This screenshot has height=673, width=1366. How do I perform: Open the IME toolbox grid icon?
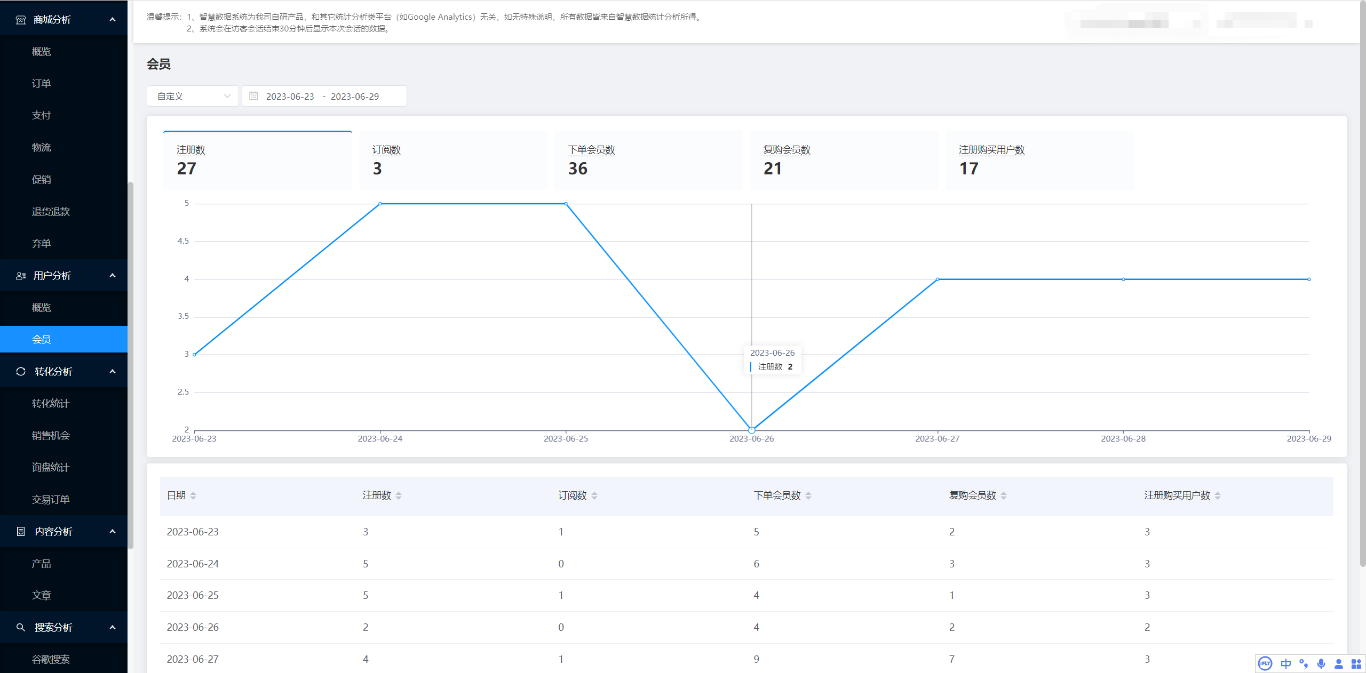pos(1356,663)
